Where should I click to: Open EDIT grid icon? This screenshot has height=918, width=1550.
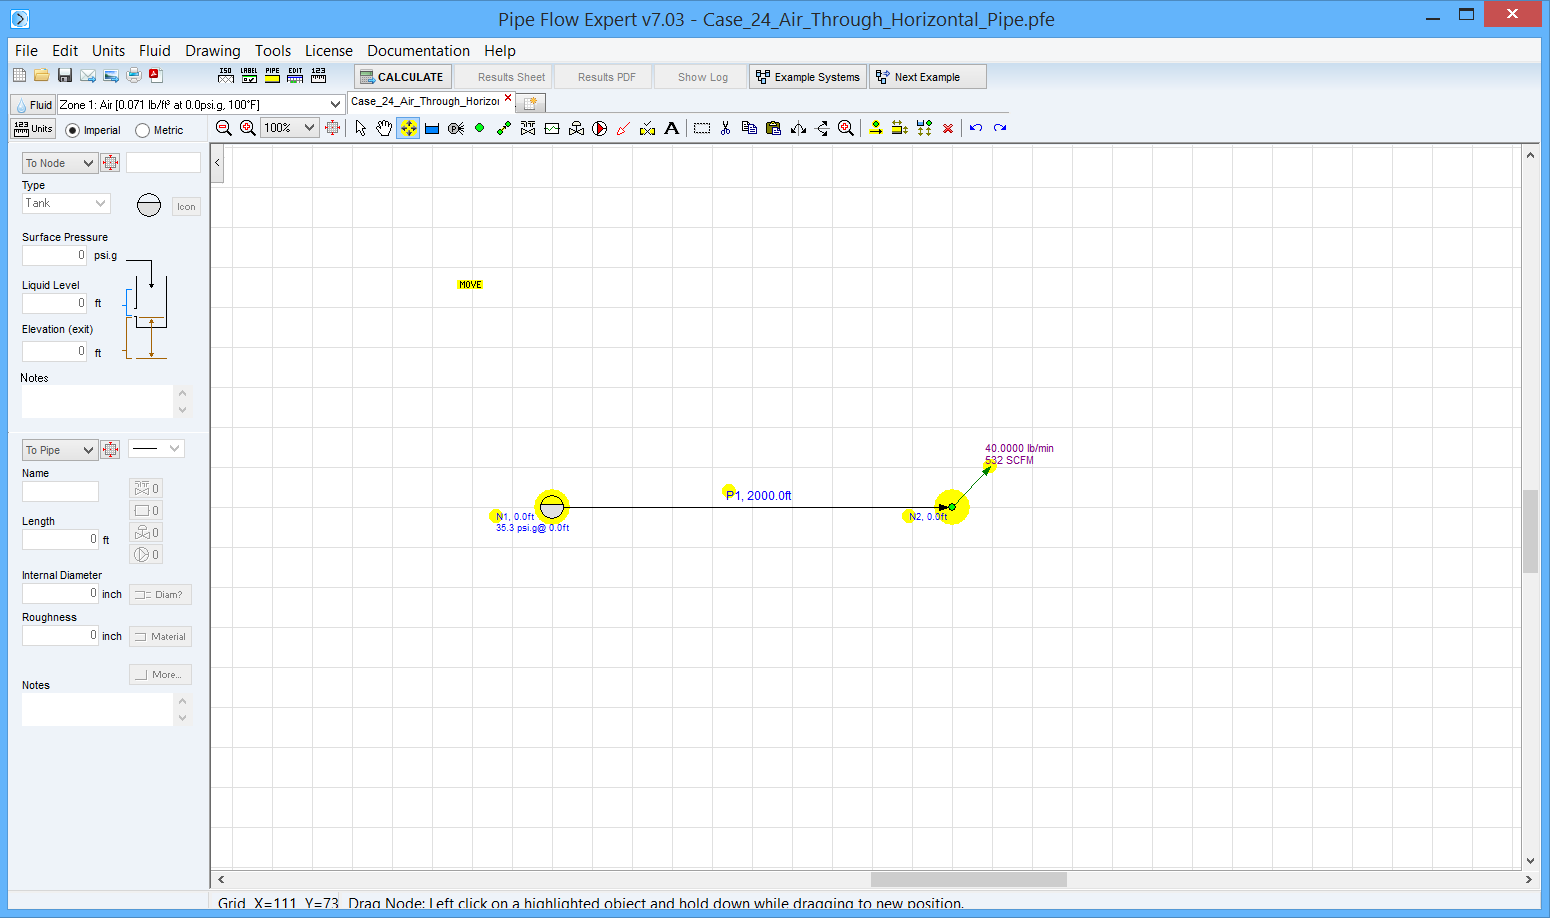point(295,76)
